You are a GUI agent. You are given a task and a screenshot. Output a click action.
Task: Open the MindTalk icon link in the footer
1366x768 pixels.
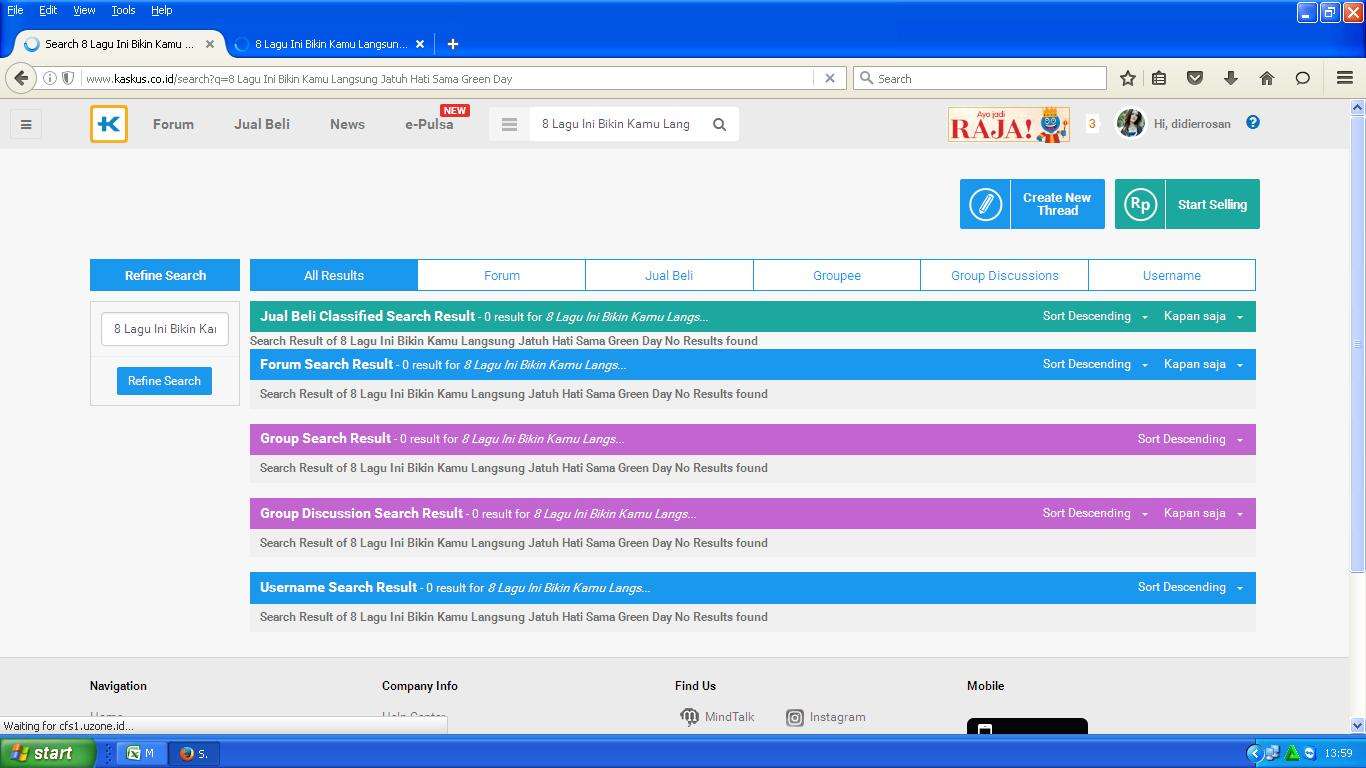tap(690, 717)
